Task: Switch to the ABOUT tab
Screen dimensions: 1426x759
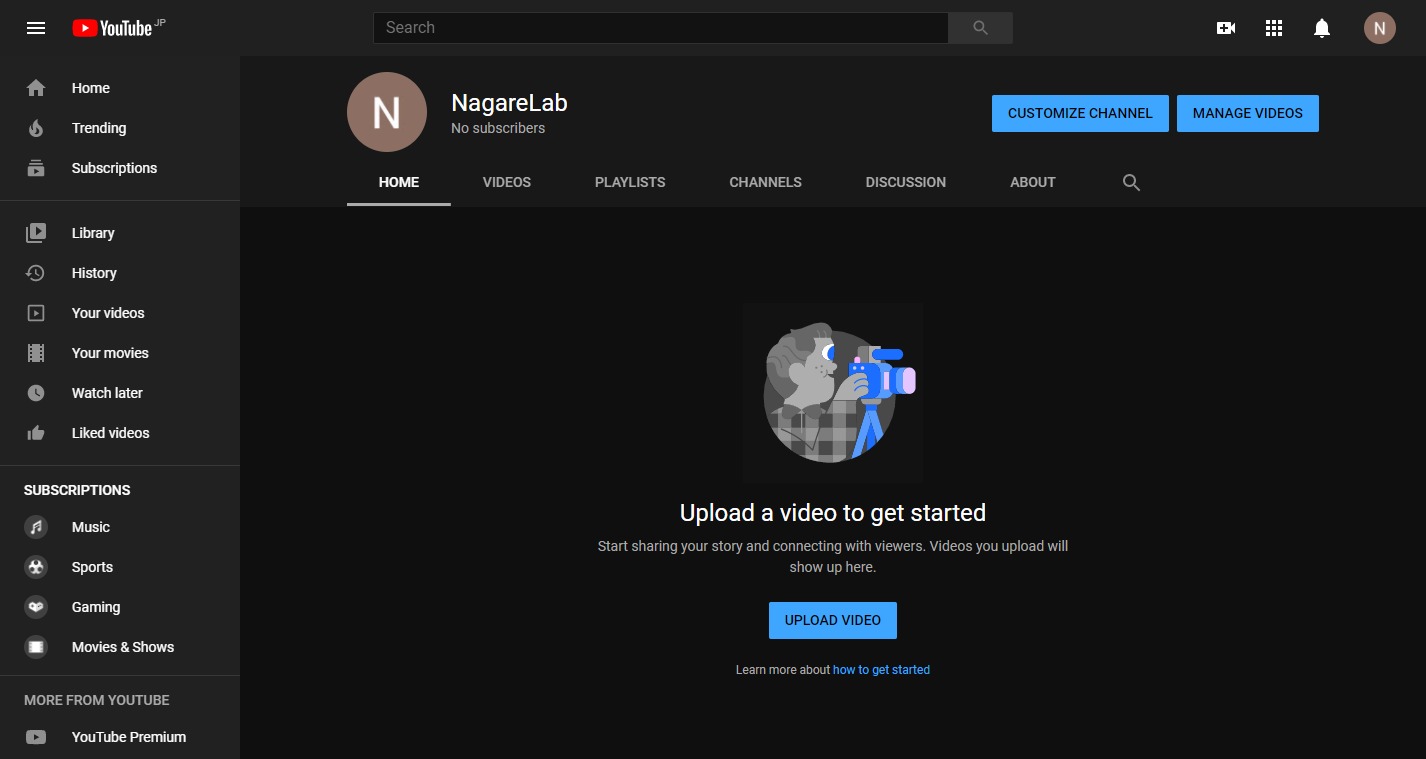Action: pyautogui.click(x=1033, y=182)
